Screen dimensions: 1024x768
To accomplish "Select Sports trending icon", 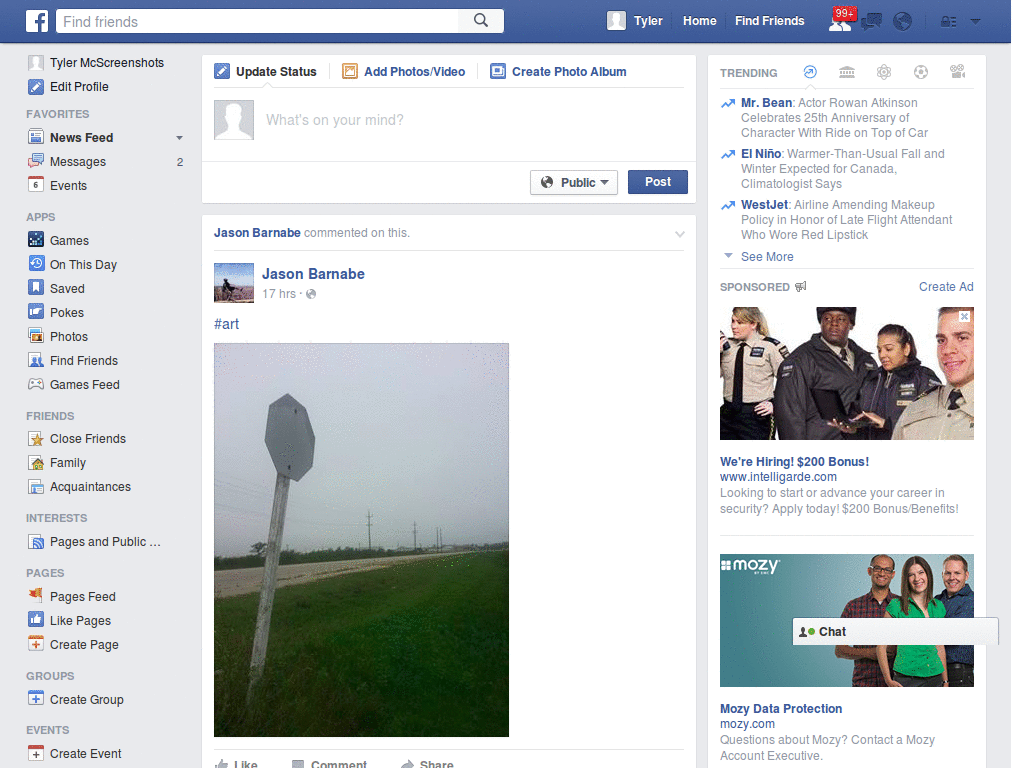I will (921, 72).
